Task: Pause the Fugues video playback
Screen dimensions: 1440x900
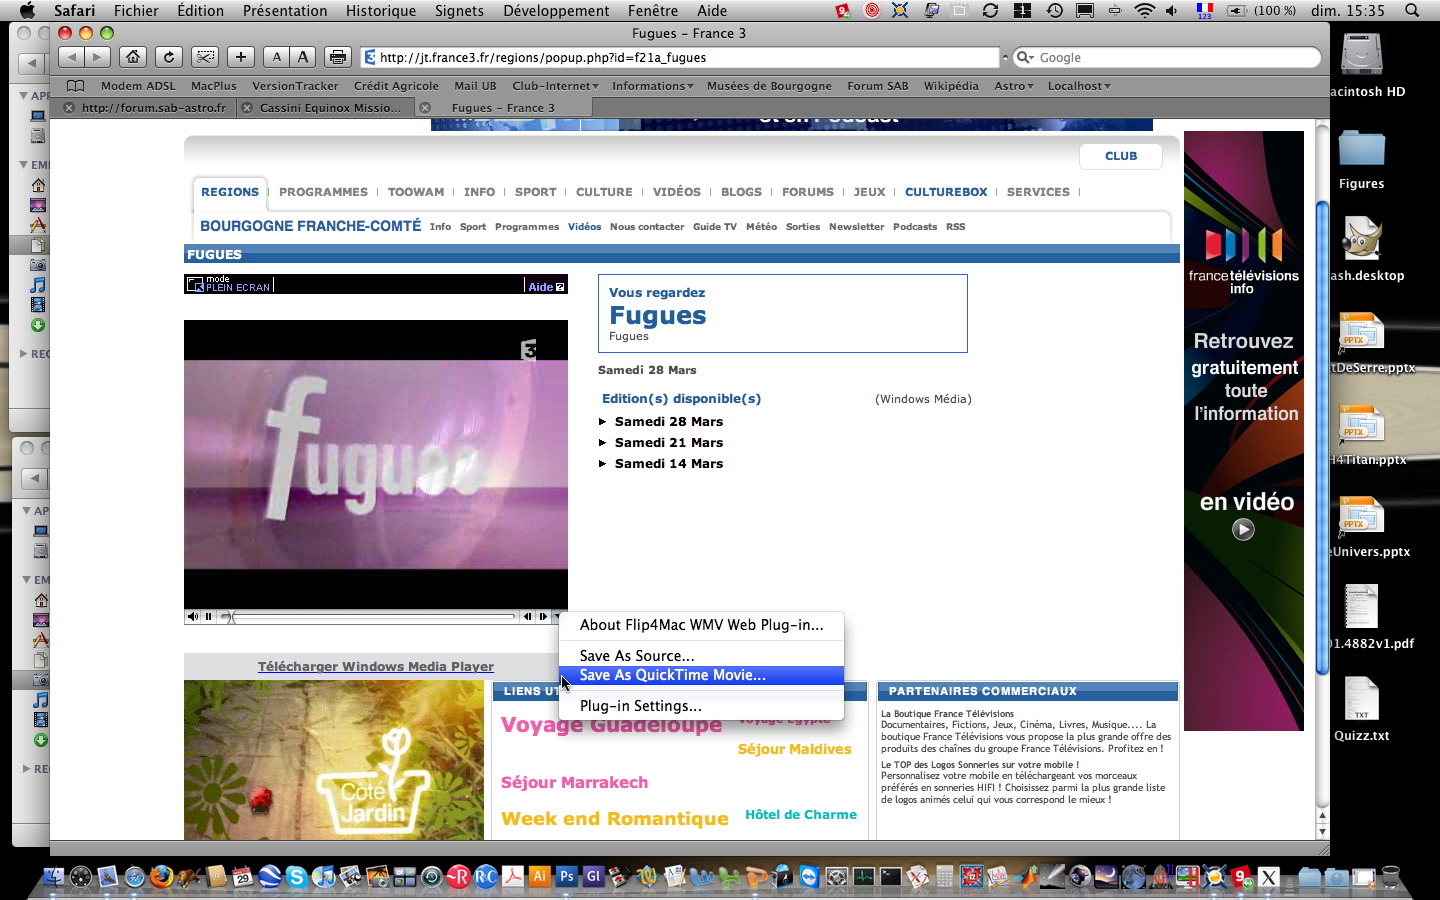Action: click(208, 617)
